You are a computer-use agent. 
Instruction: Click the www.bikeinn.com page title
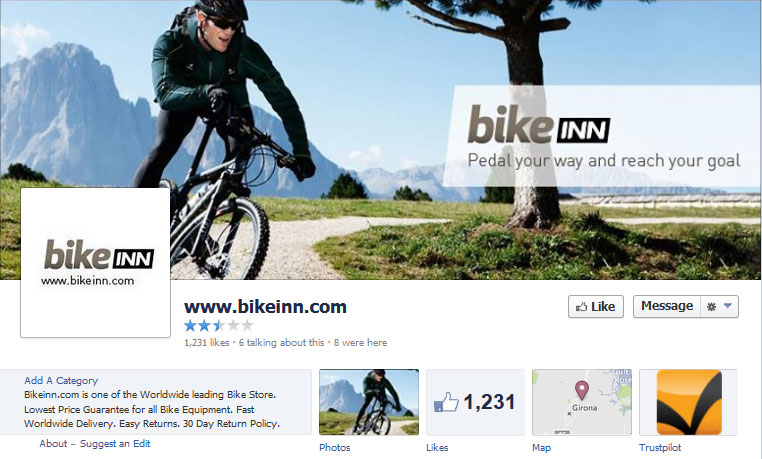[x=265, y=307]
